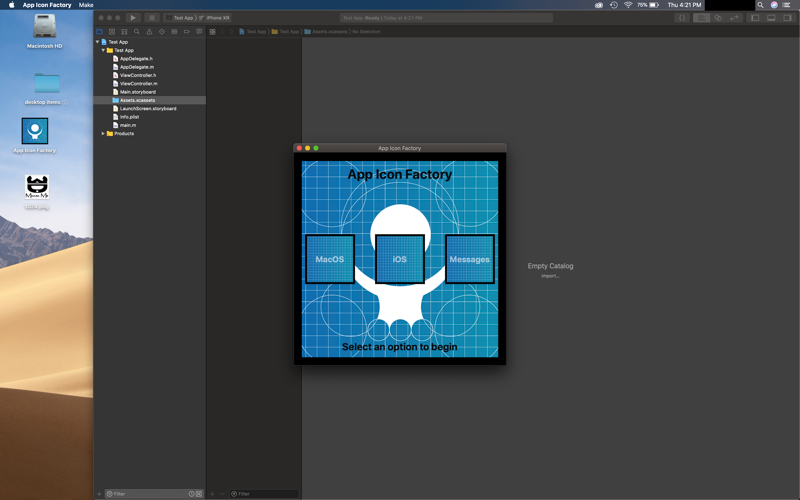
Task: Open the Source Control navigator icon
Action: click(112, 32)
